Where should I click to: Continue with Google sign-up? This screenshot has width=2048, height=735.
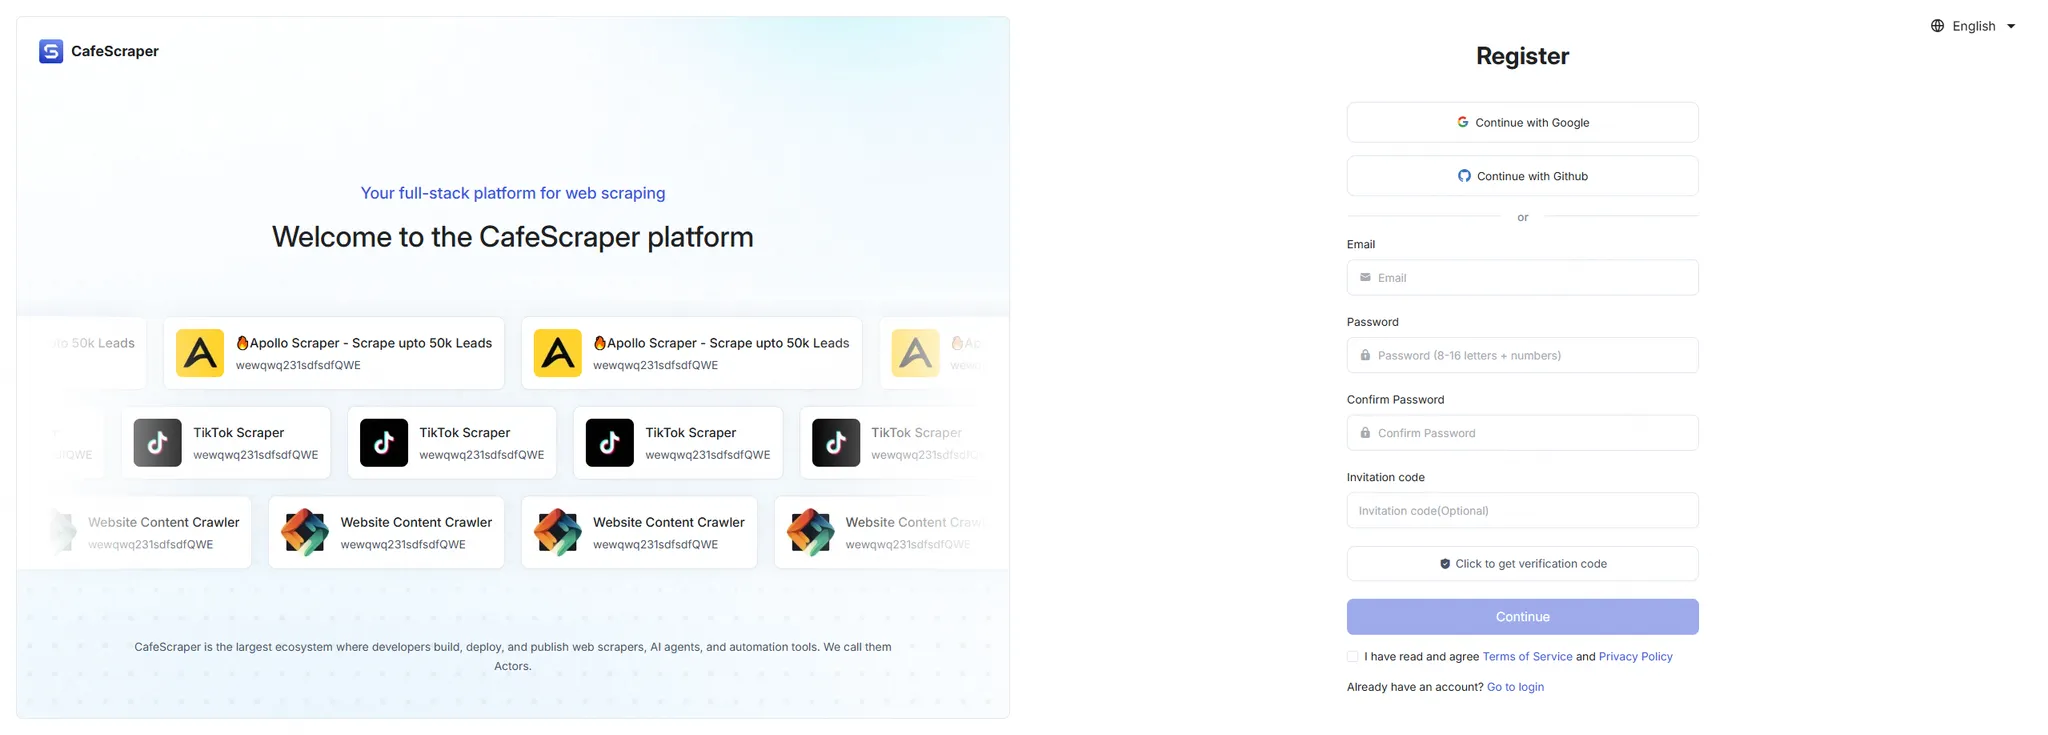(1522, 122)
